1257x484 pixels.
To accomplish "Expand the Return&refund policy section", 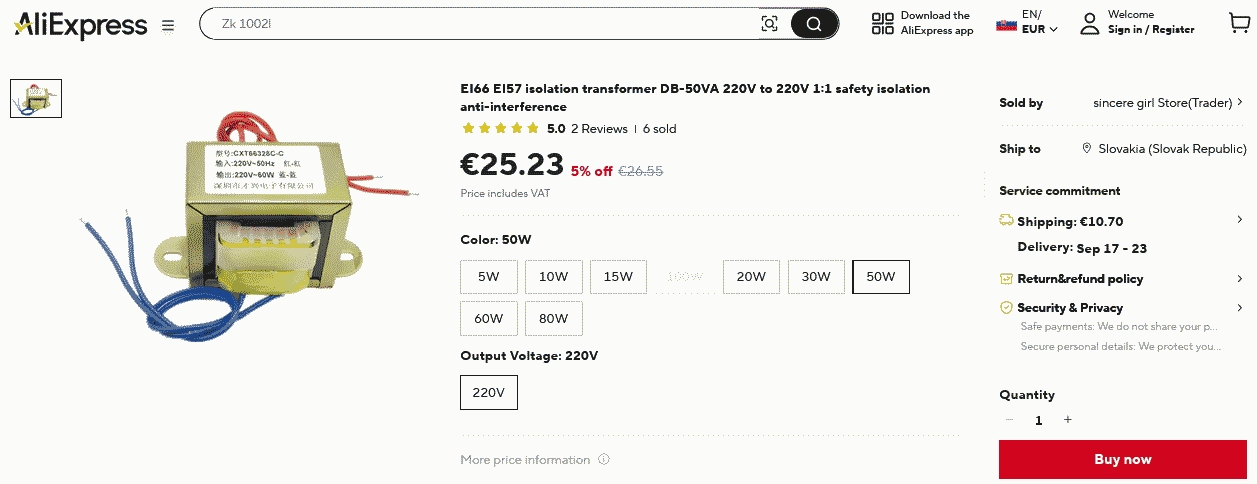I will point(1240,278).
